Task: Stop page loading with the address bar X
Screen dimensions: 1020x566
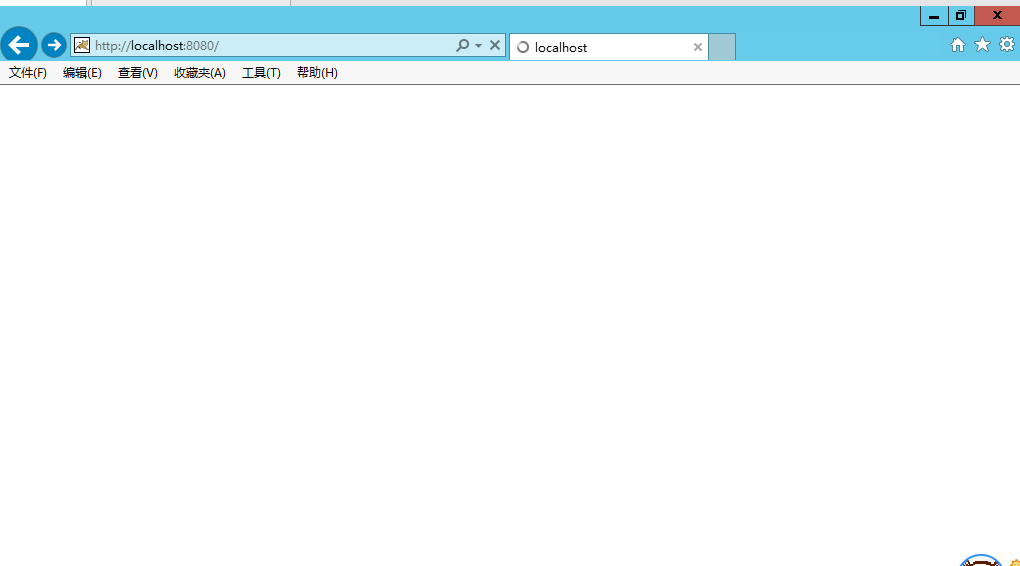Action: tap(495, 45)
